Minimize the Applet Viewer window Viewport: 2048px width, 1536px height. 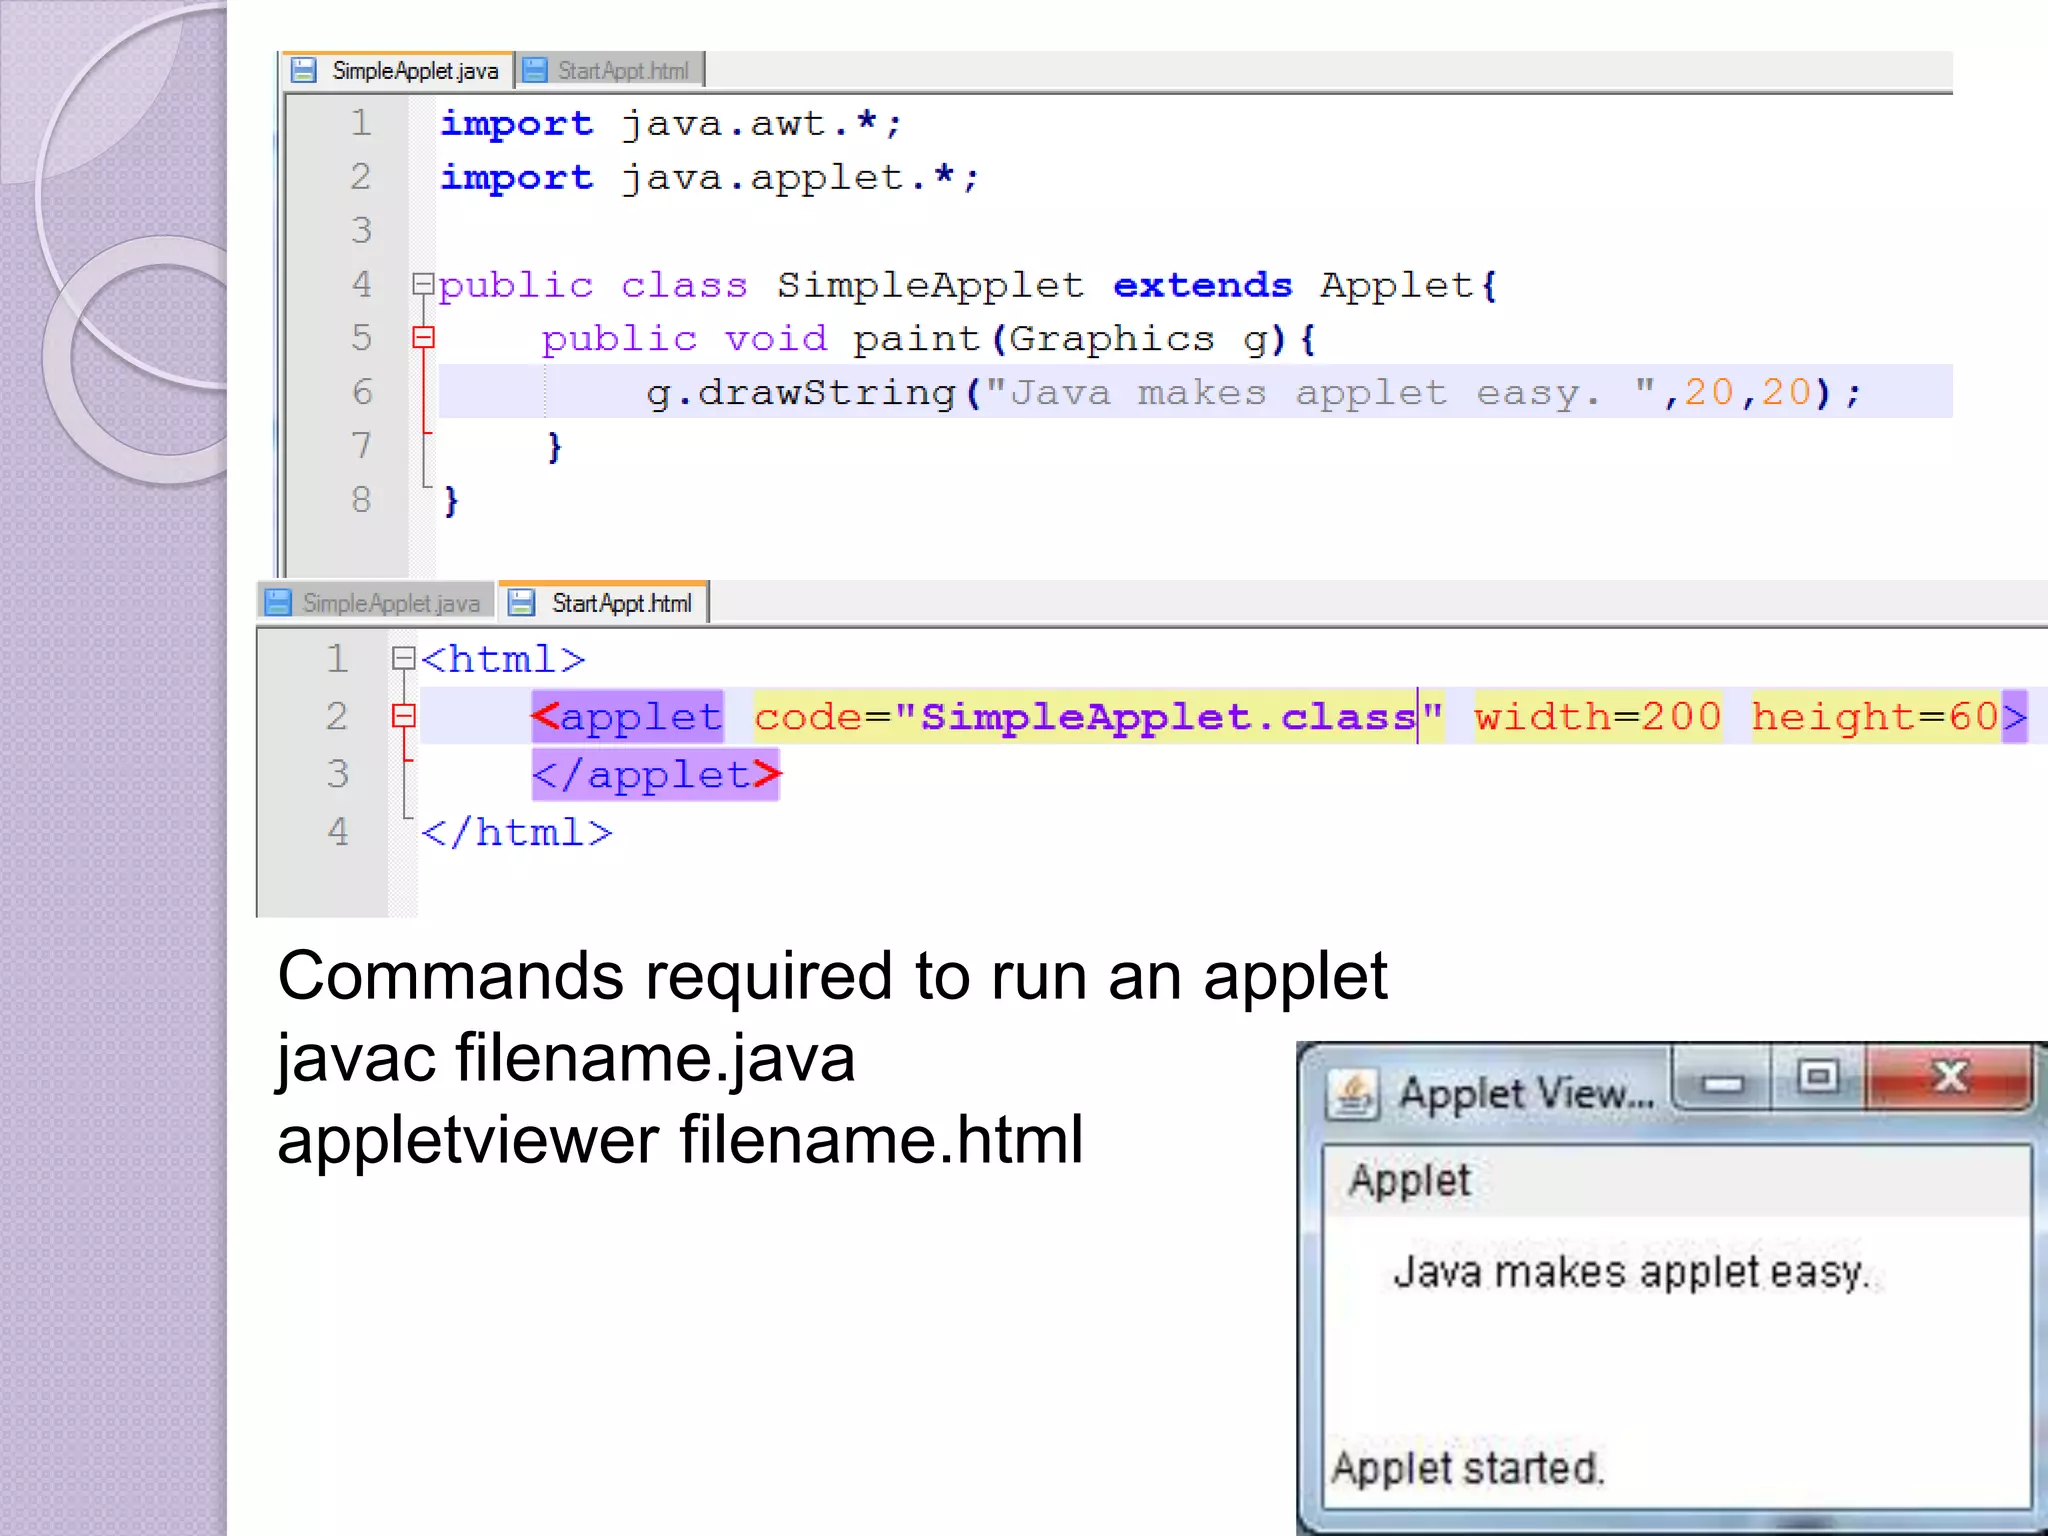[x=1722, y=1080]
